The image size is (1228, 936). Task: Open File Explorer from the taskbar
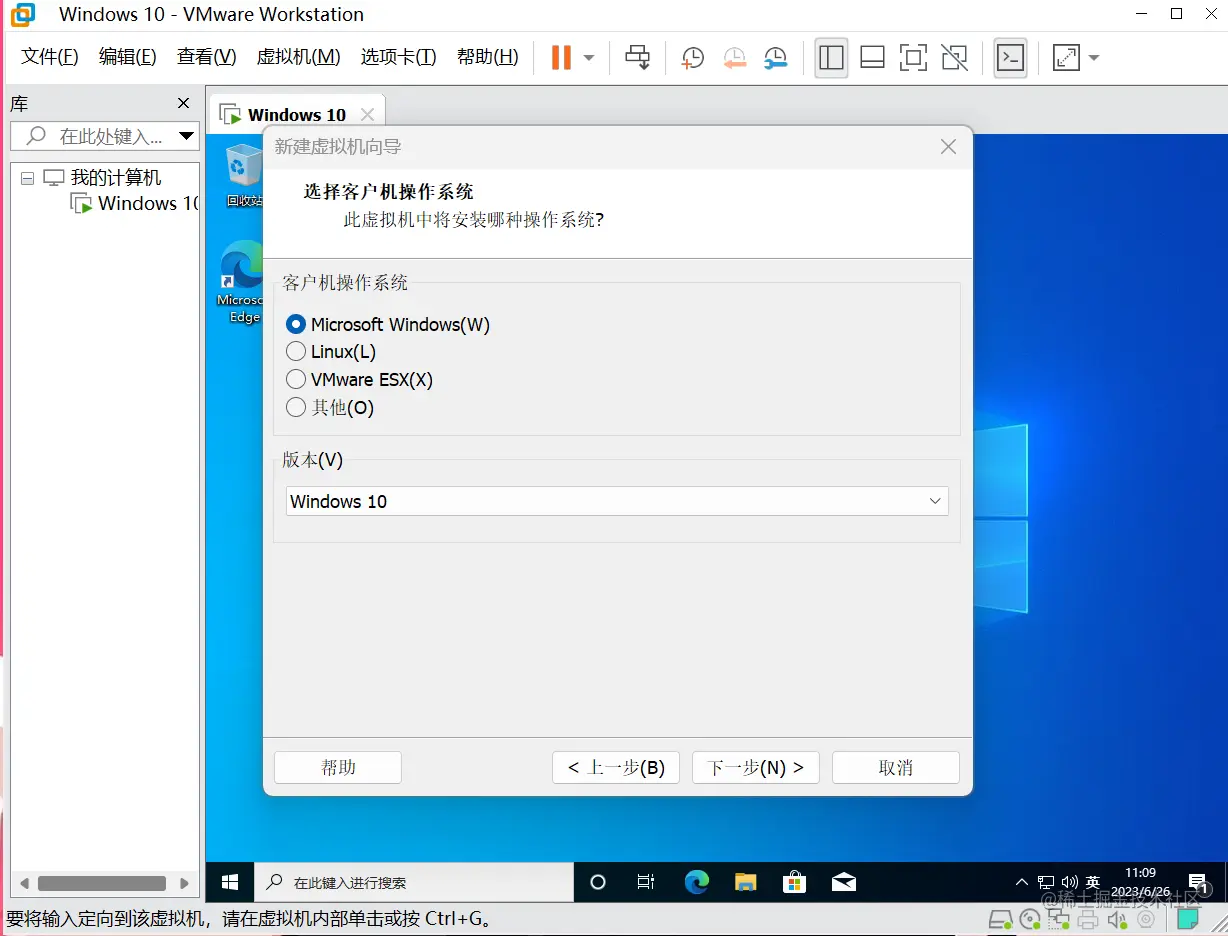(745, 882)
